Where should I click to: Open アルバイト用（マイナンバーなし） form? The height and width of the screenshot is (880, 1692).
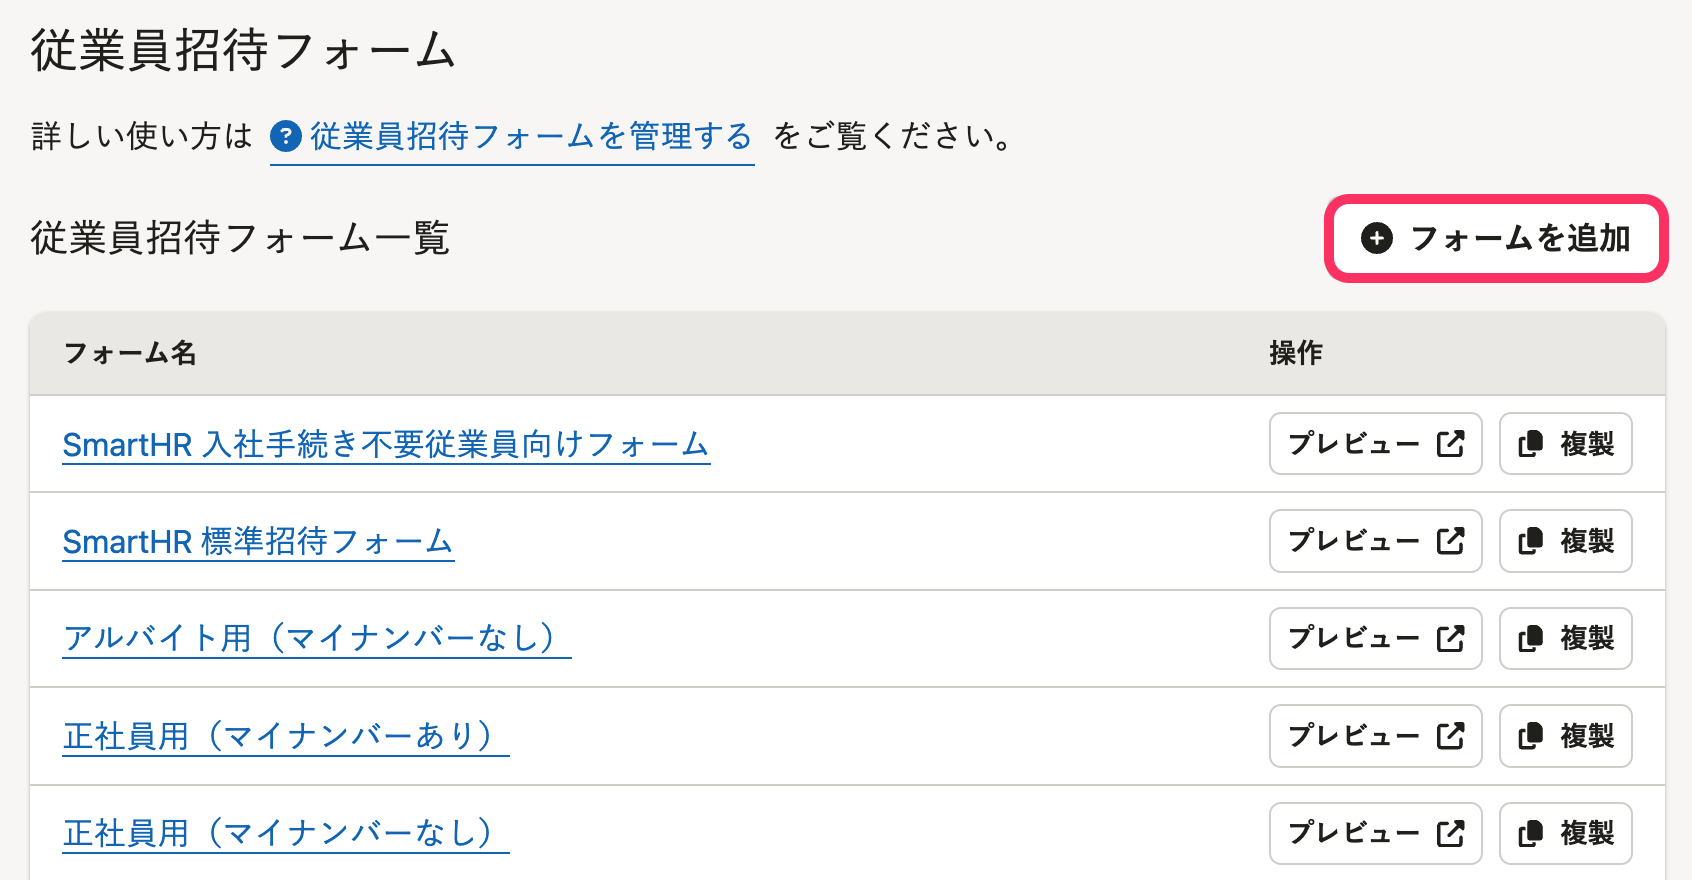316,638
